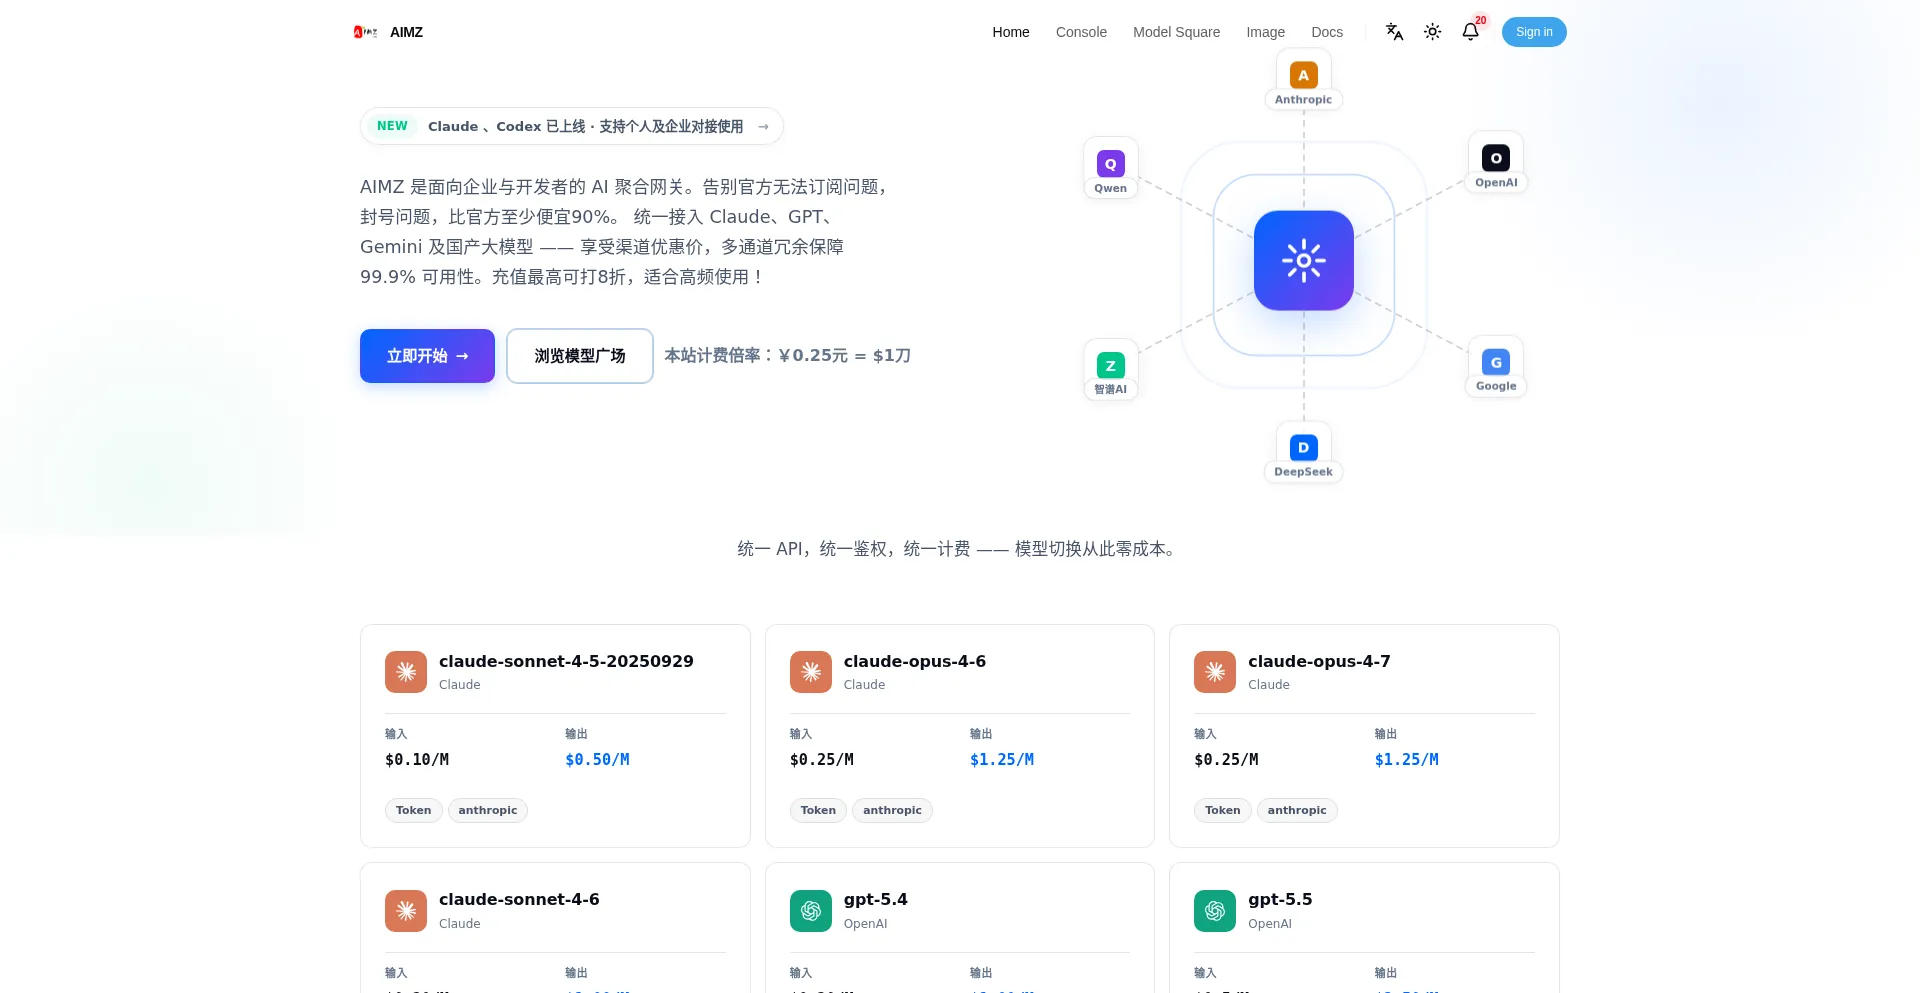Click the Claude subtitle under claude-sonnet-4-6
1920x993 pixels.
pos(460,924)
